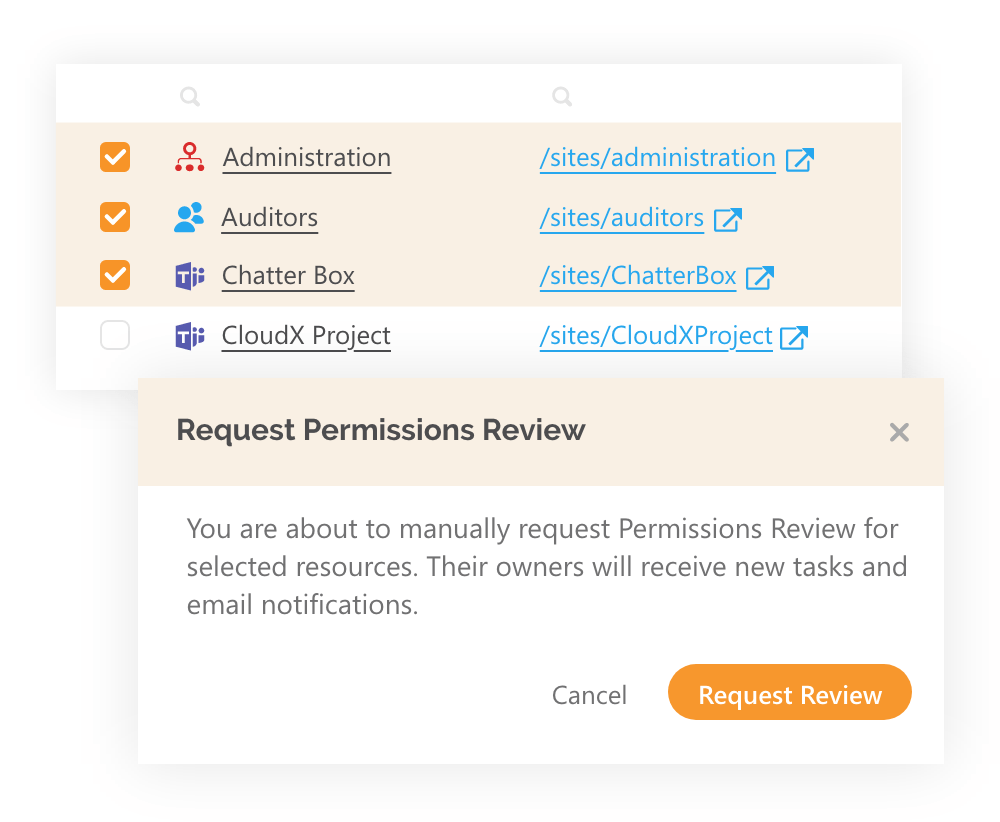Image resolution: width=1000 pixels, height=822 pixels.
Task: Click the orange Request Review button
Action: (790, 693)
